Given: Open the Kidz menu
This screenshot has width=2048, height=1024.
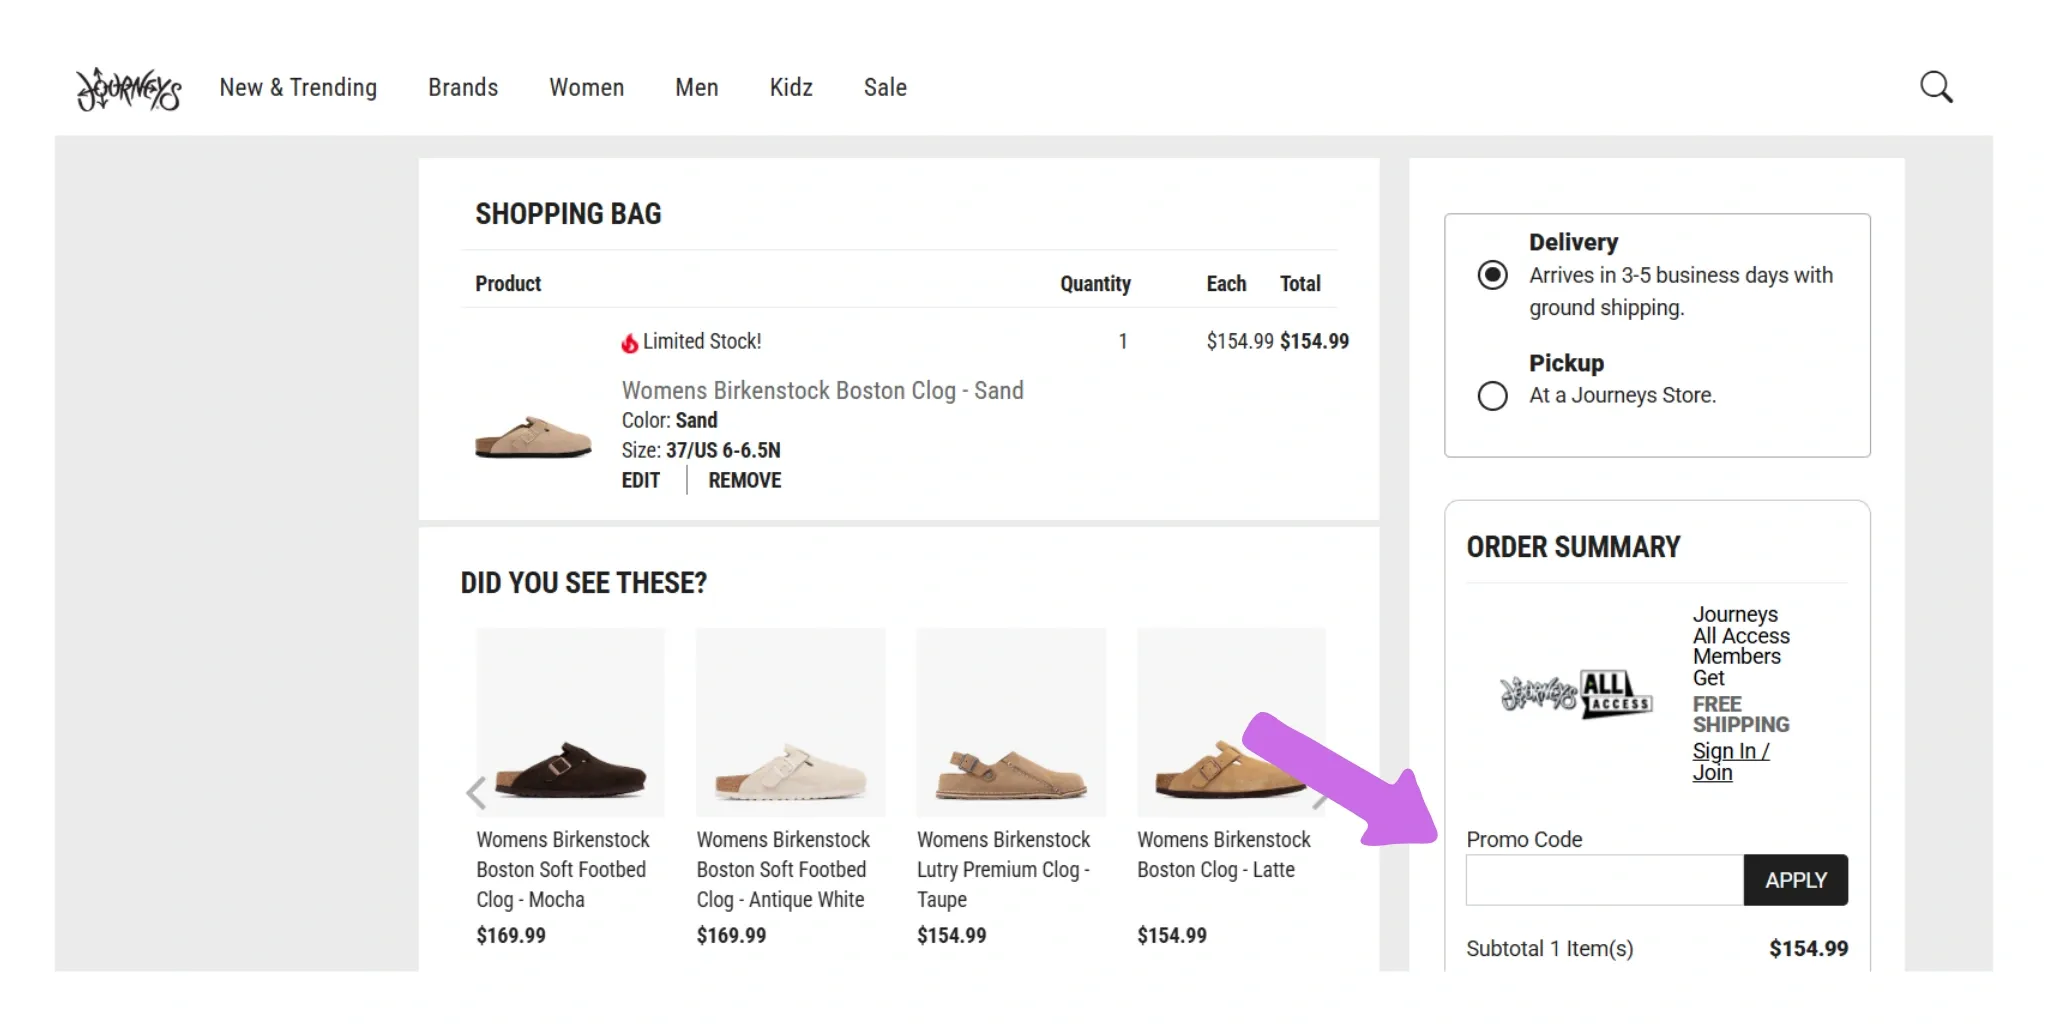Looking at the screenshot, I should click(790, 88).
